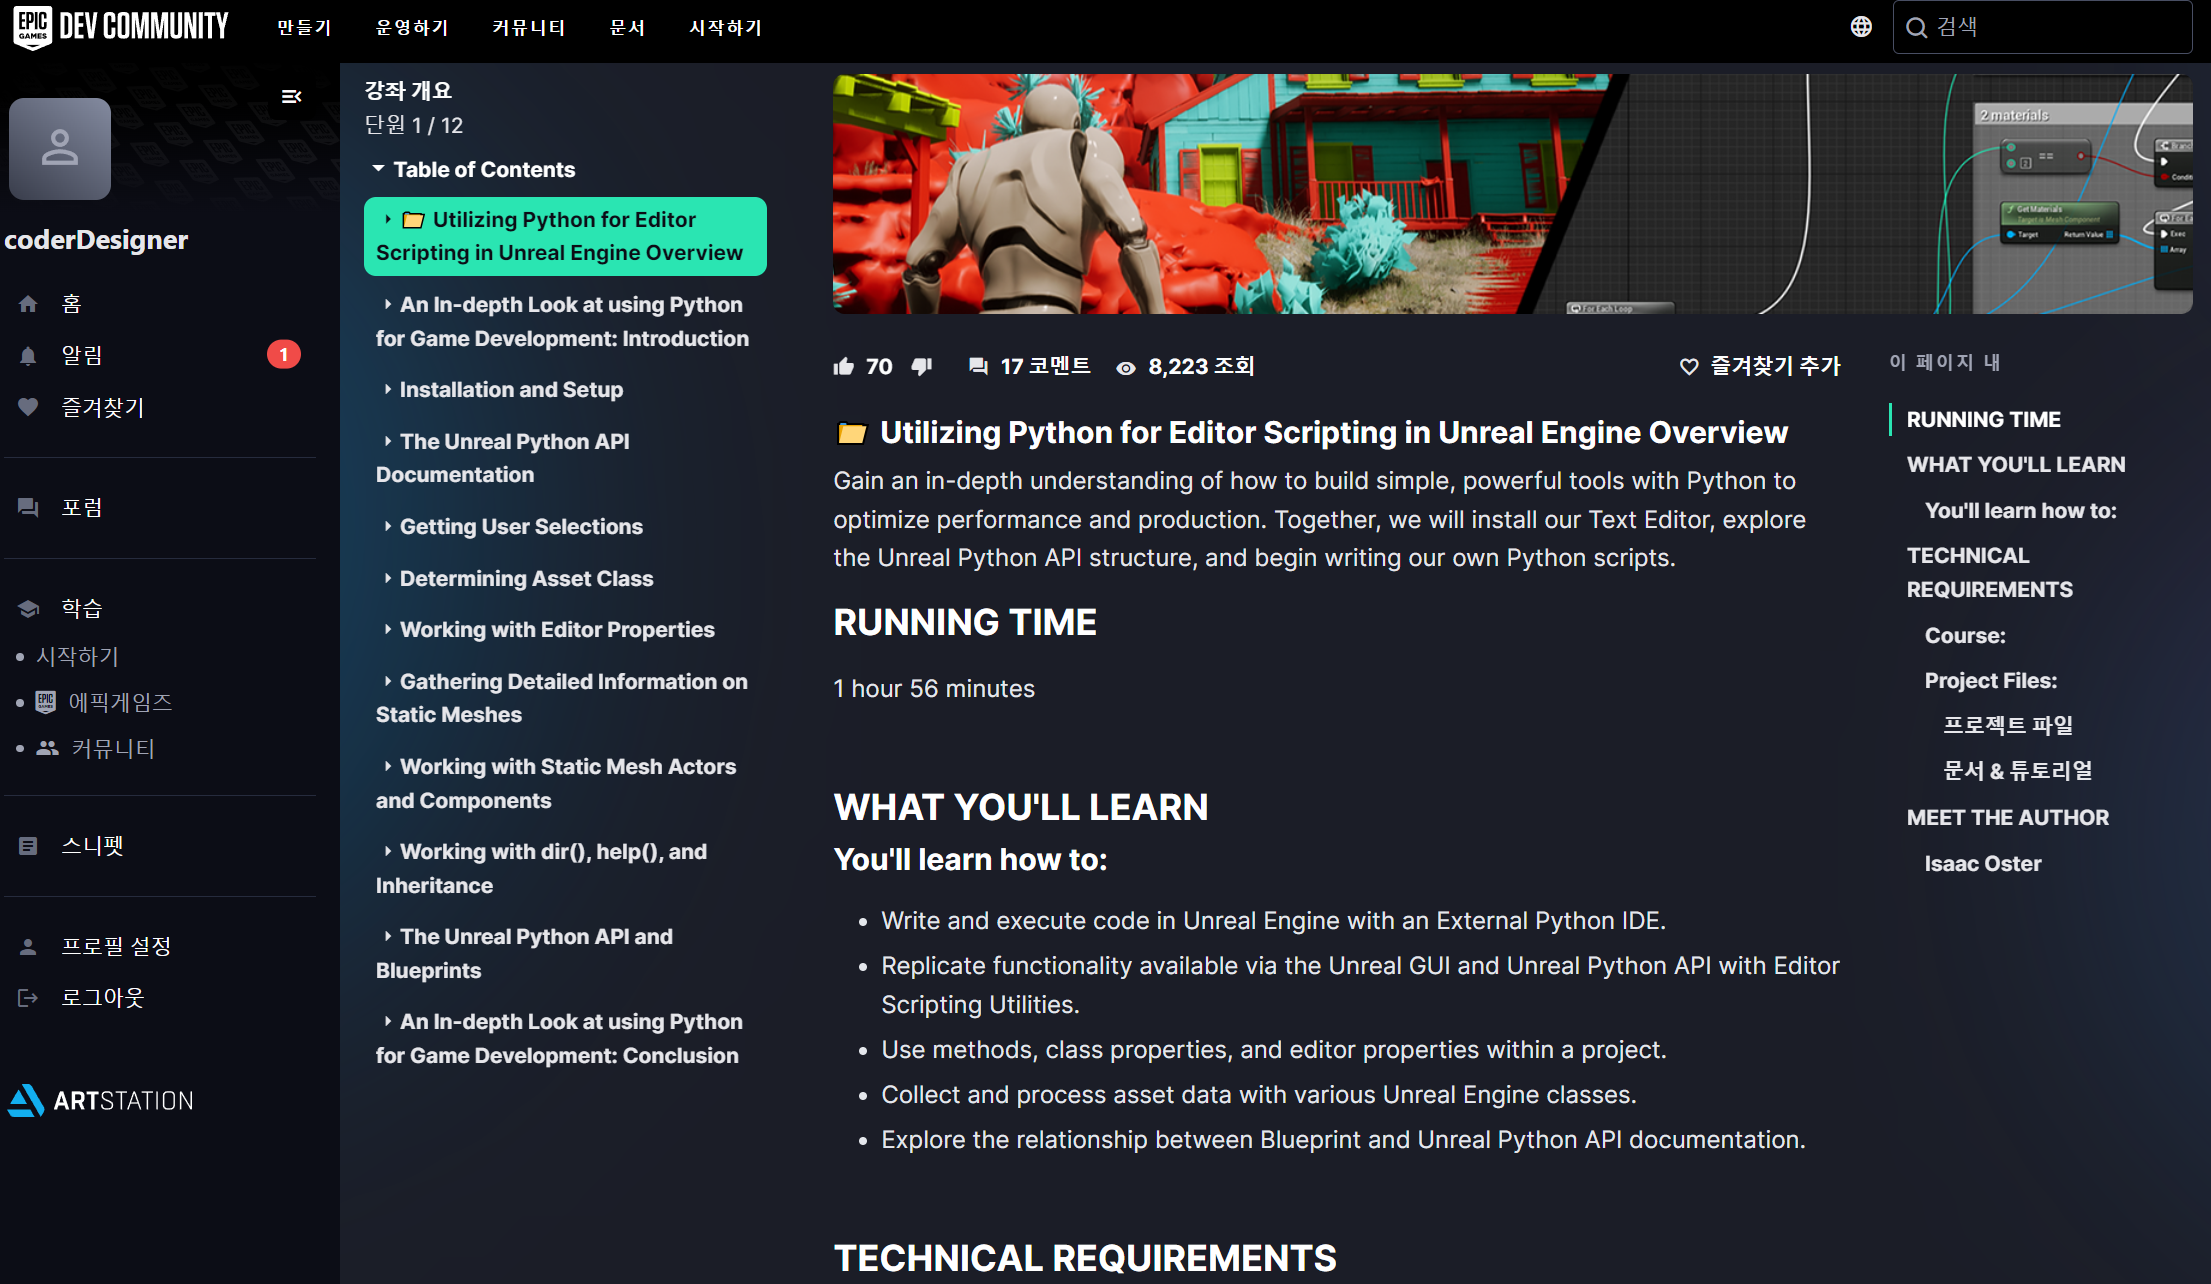This screenshot has width=2211, height=1284.
Task: Click the comments speech bubble icon
Action: 978,367
